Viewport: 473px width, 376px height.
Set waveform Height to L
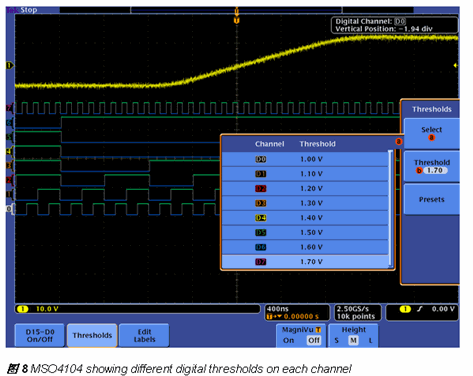pyautogui.click(x=370, y=340)
